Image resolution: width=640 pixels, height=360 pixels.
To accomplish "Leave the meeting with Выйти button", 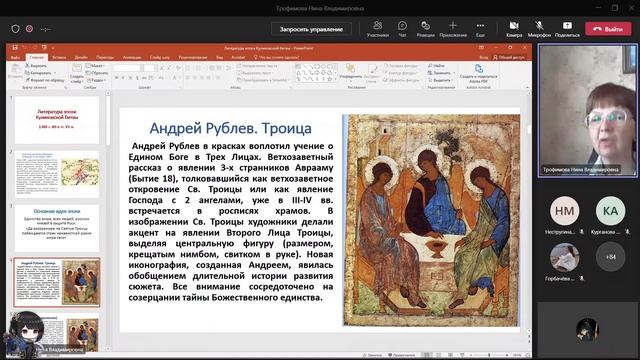I will [608, 29].
